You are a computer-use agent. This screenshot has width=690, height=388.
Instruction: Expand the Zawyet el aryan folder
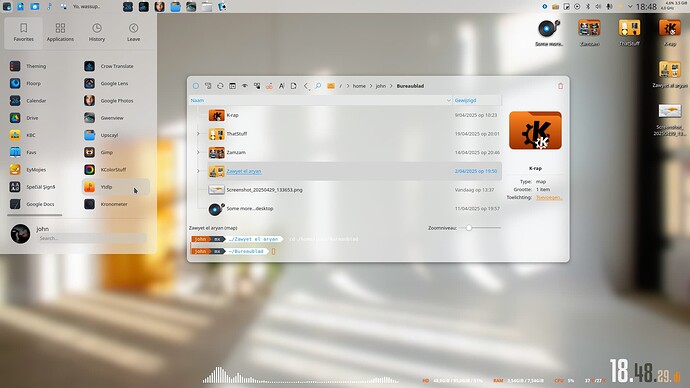click(x=198, y=171)
